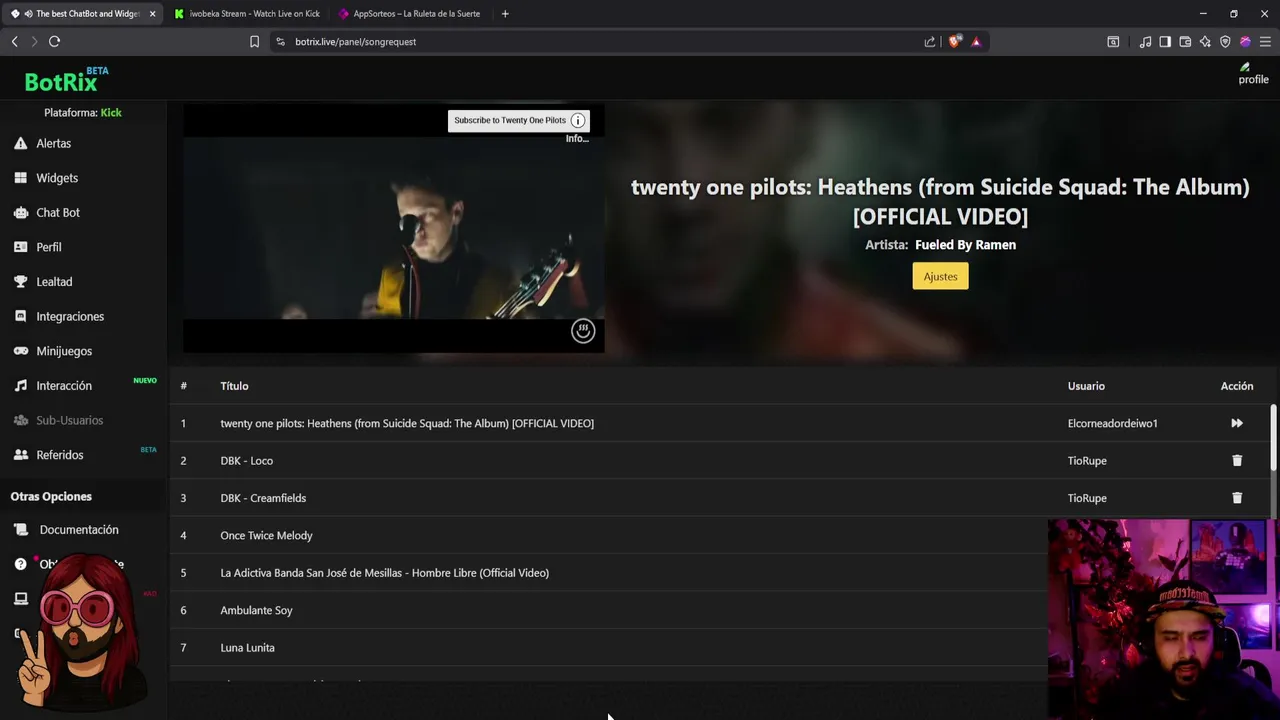Click the Fueled By Ramen artist name
The image size is (1280, 720).
[965, 245]
